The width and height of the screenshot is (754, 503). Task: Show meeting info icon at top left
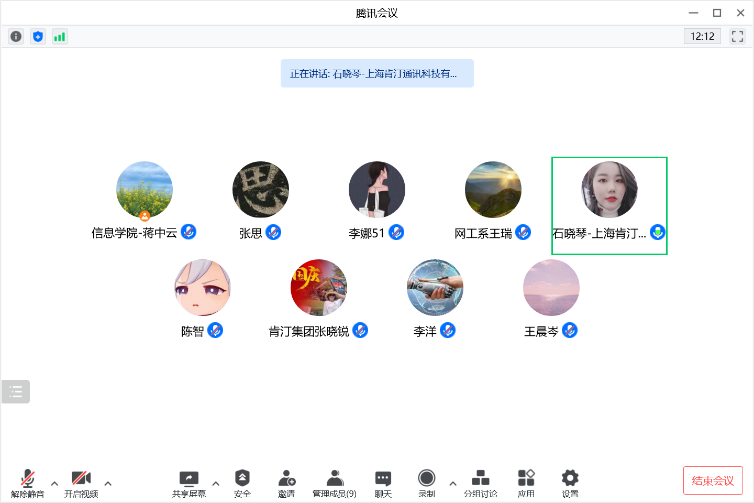tap(16, 36)
